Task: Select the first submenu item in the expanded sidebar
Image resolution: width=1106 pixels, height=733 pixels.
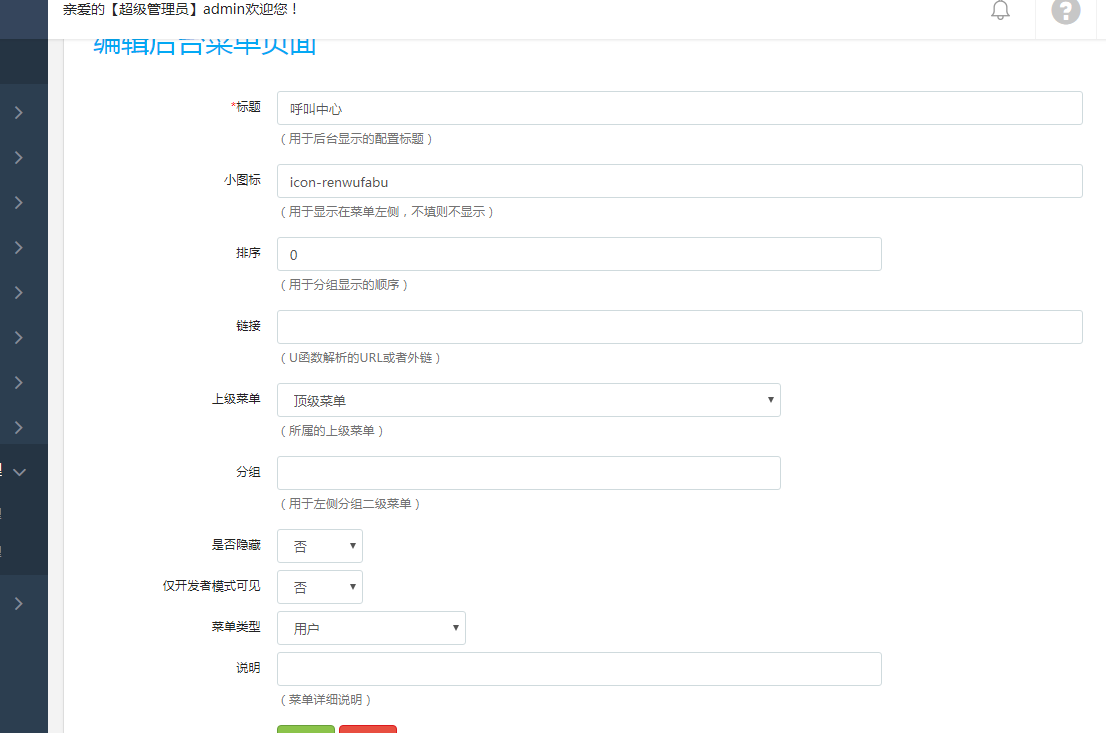Action: pos(10,513)
